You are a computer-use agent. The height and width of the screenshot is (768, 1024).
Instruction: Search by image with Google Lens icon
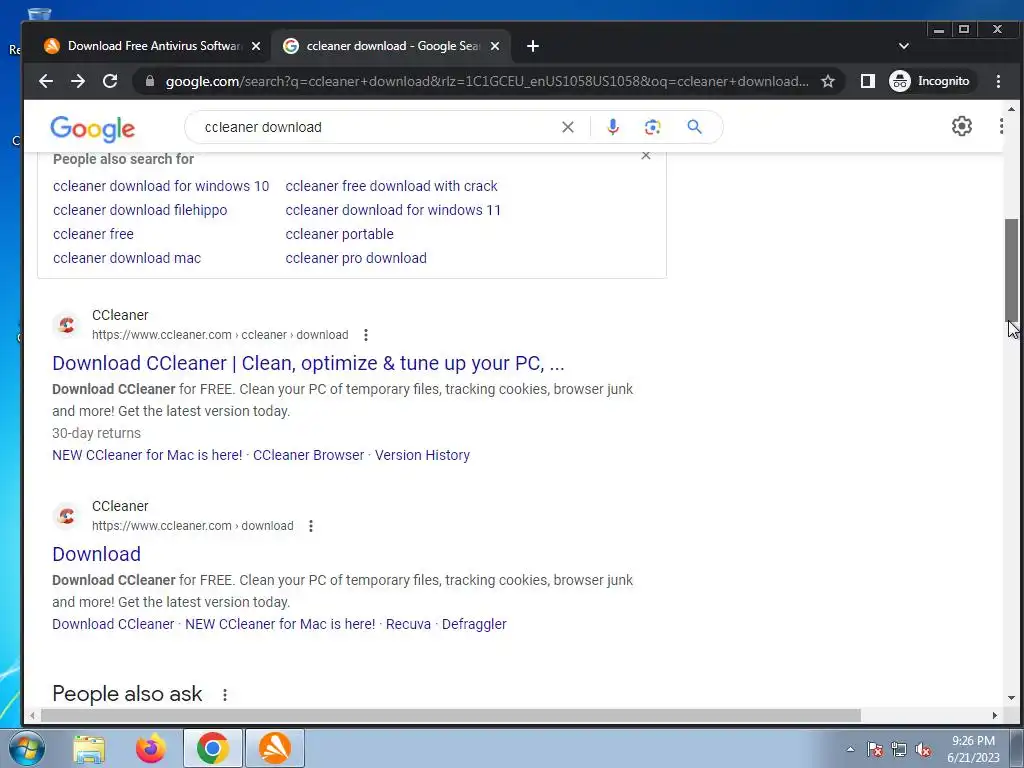click(652, 127)
